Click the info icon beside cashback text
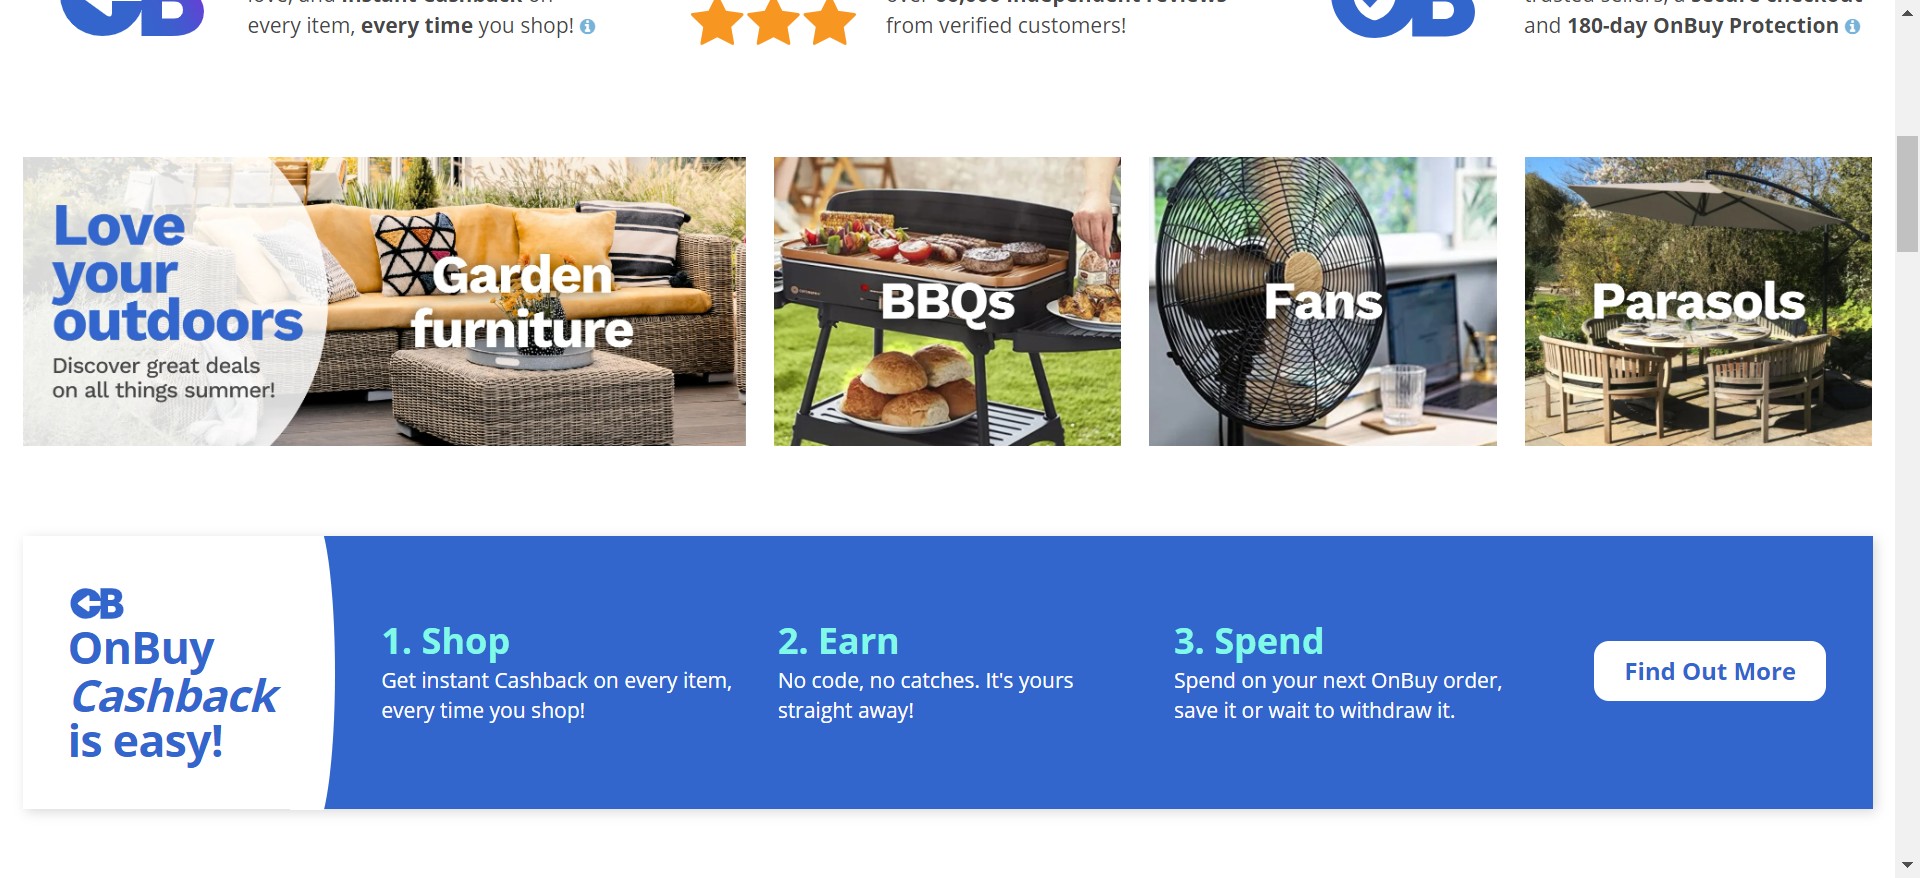Image resolution: width=1920 pixels, height=878 pixels. (588, 27)
